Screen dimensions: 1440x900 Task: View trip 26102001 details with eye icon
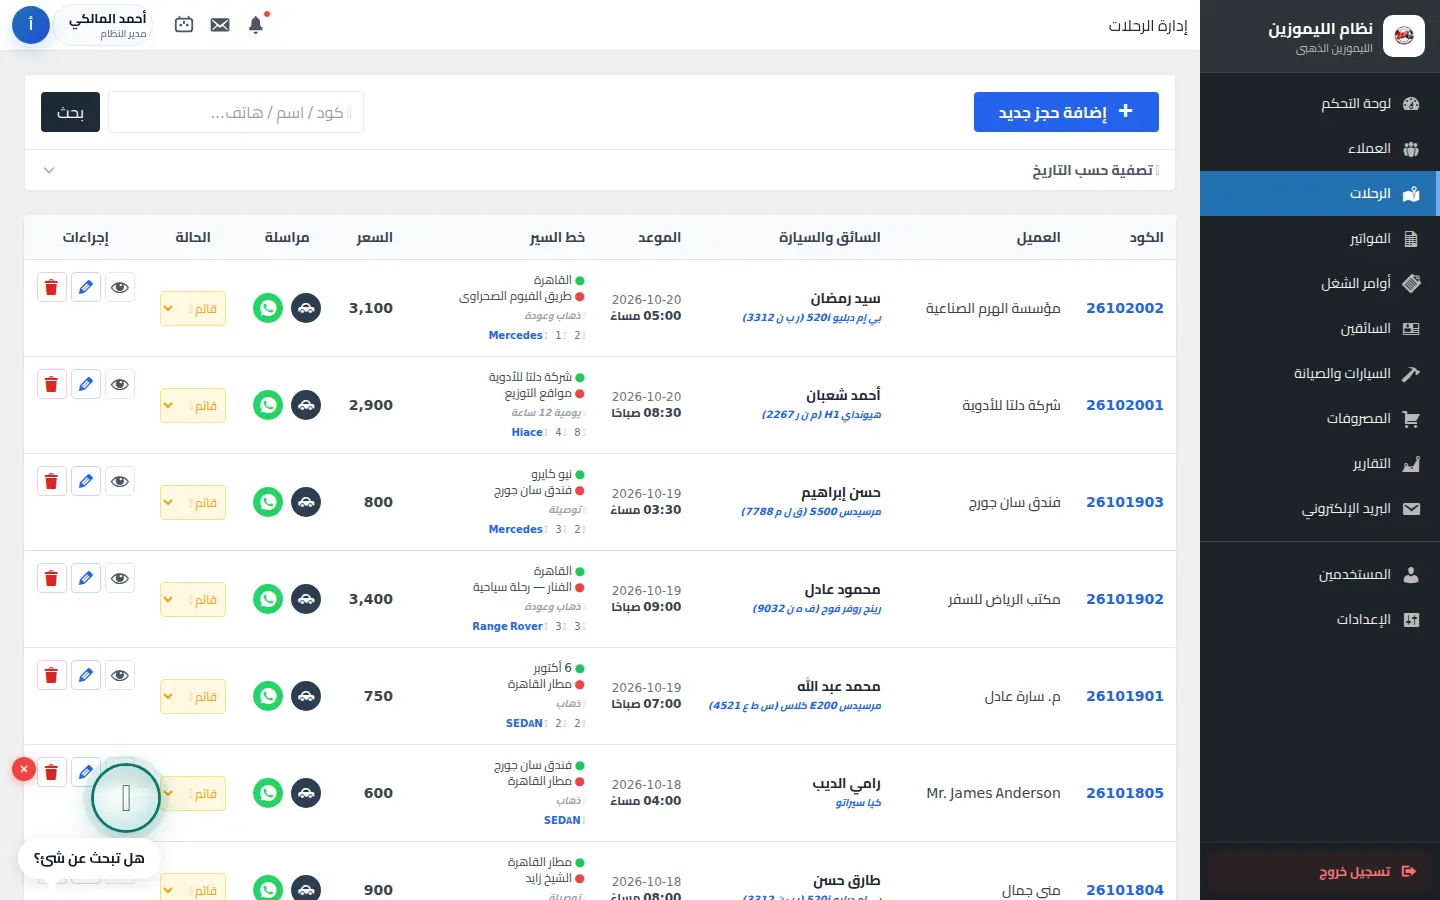120,384
